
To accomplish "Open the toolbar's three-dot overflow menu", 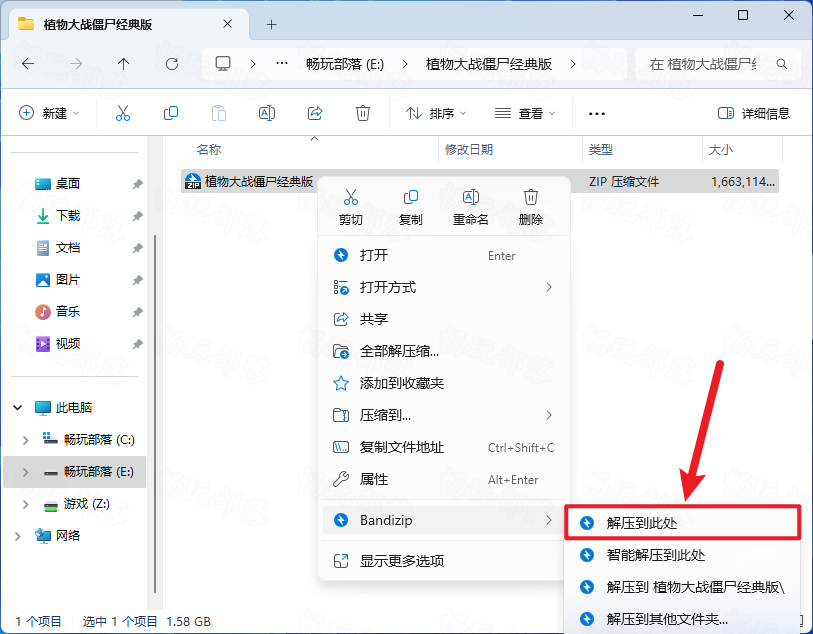I will (x=597, y=114).
